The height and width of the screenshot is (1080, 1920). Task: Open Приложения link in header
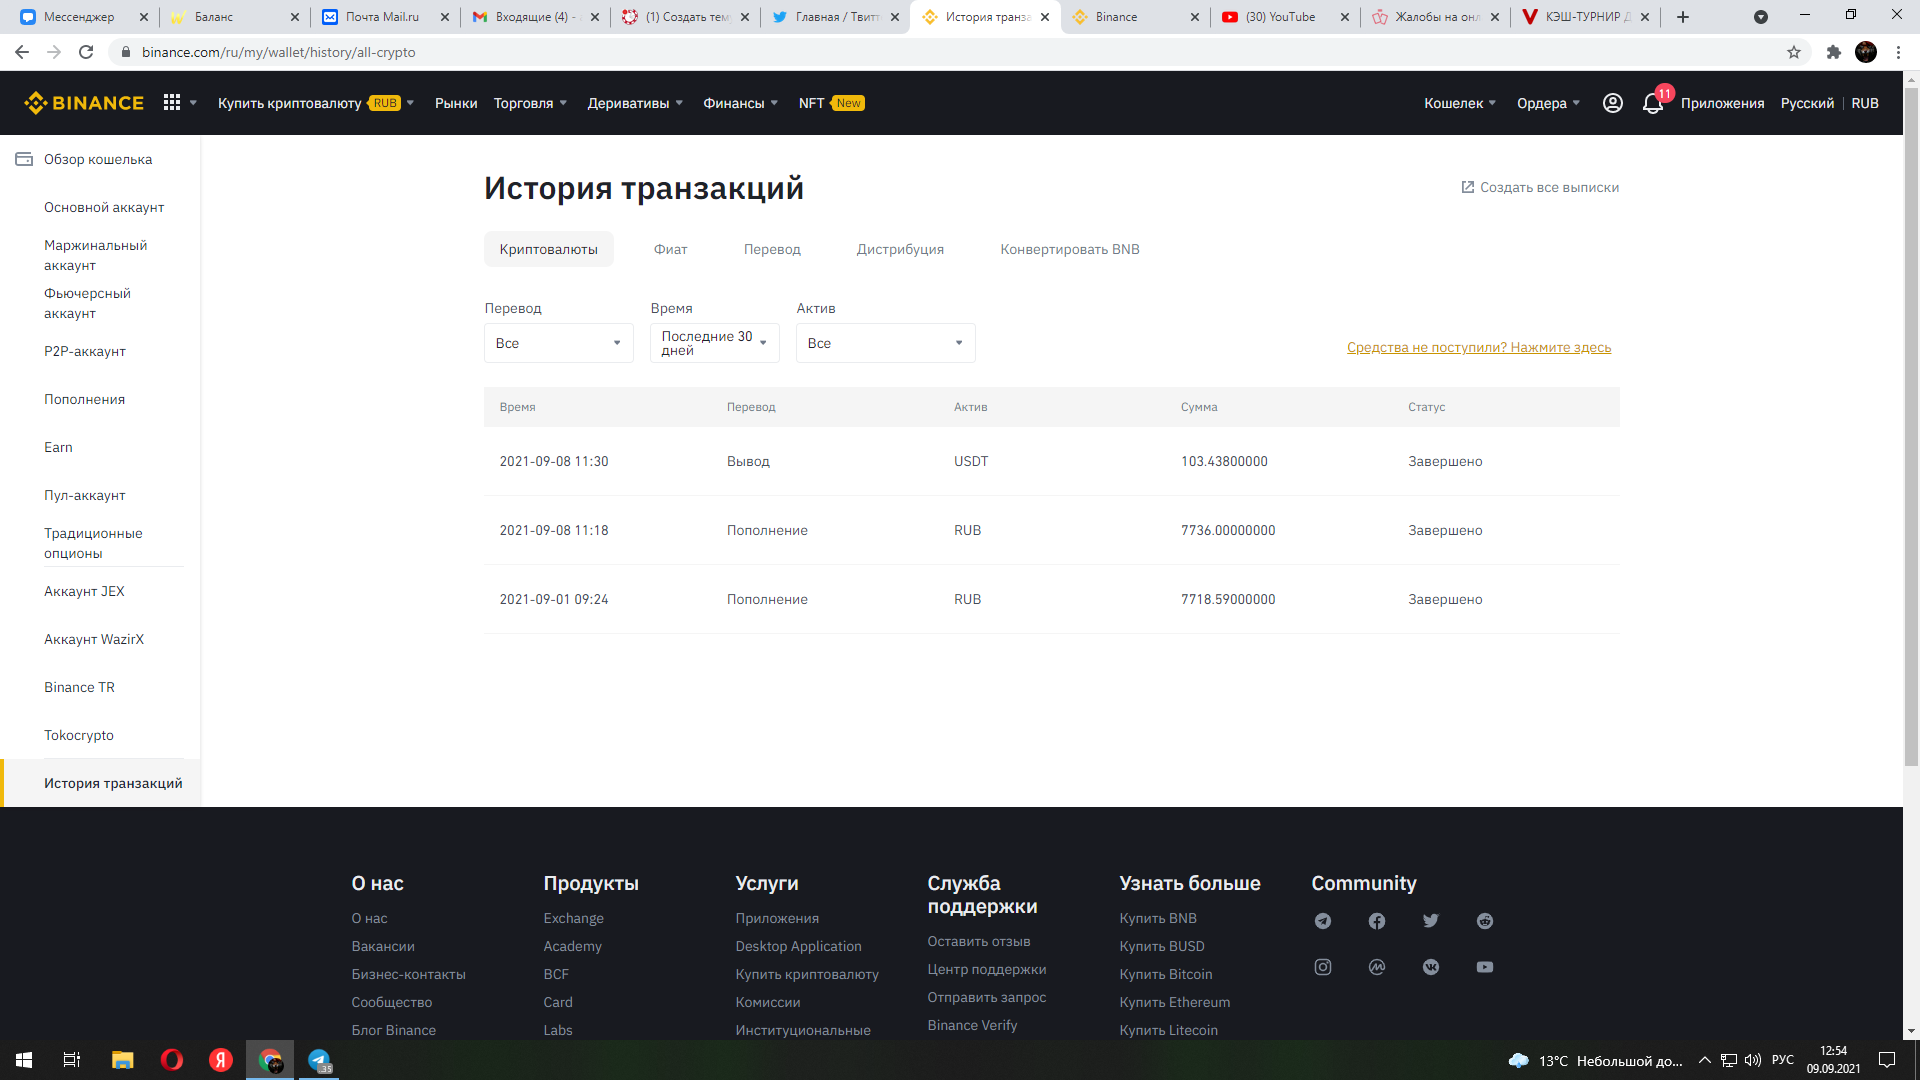(x=1722, y=103)
